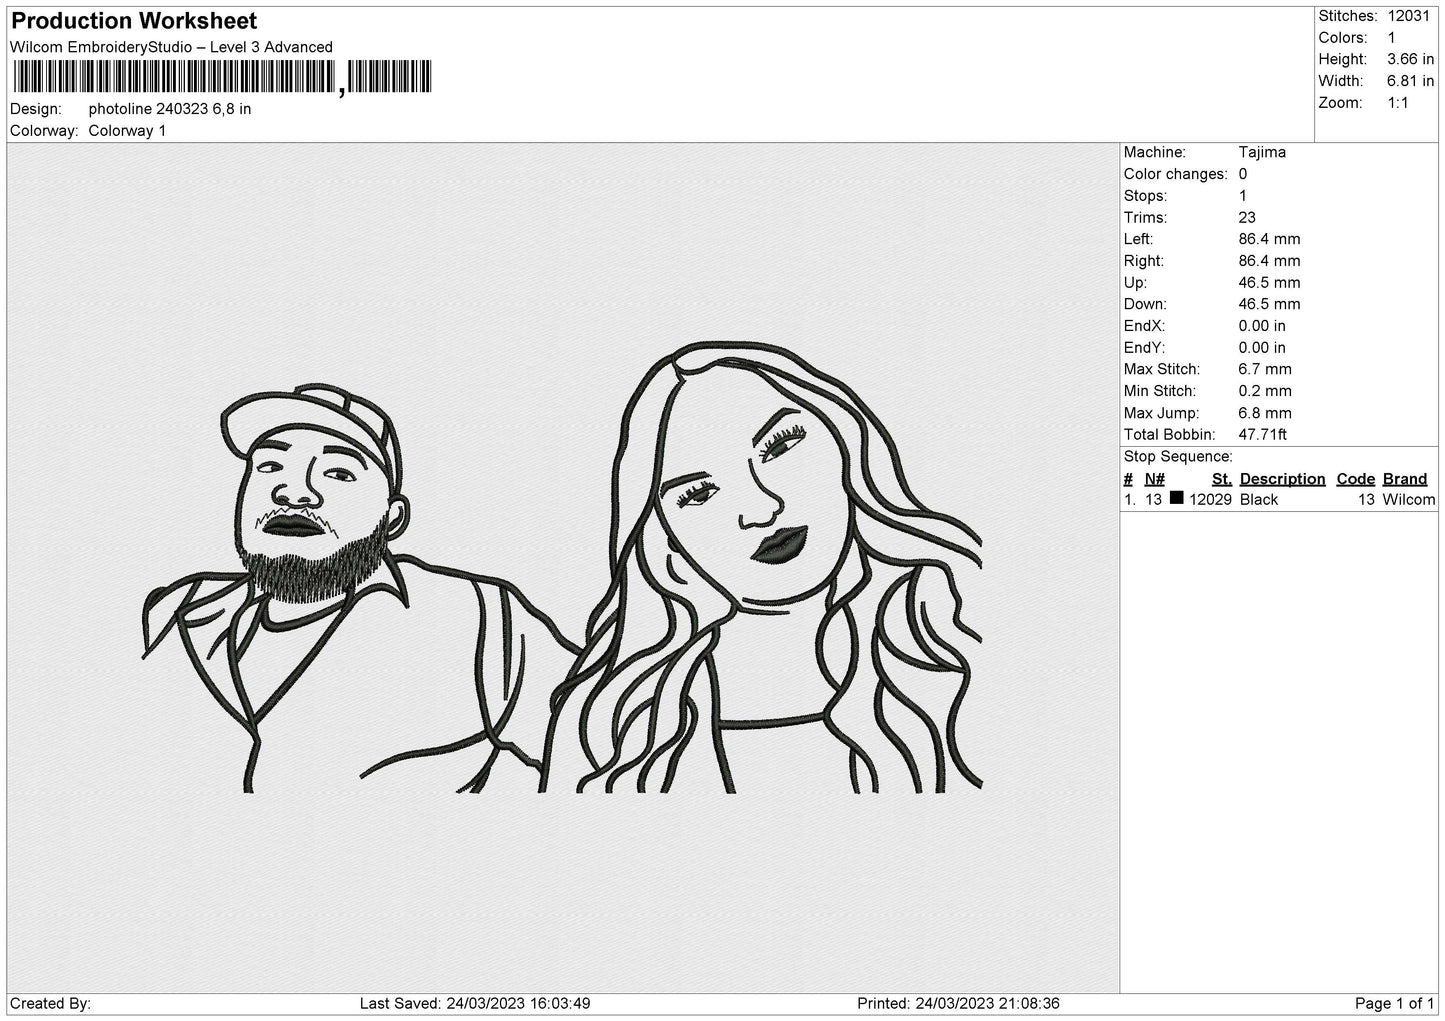Click the barcode below the software name
Image resolution: width=1445 pixels, height=1021 pixels.
[x=174, y=77]
